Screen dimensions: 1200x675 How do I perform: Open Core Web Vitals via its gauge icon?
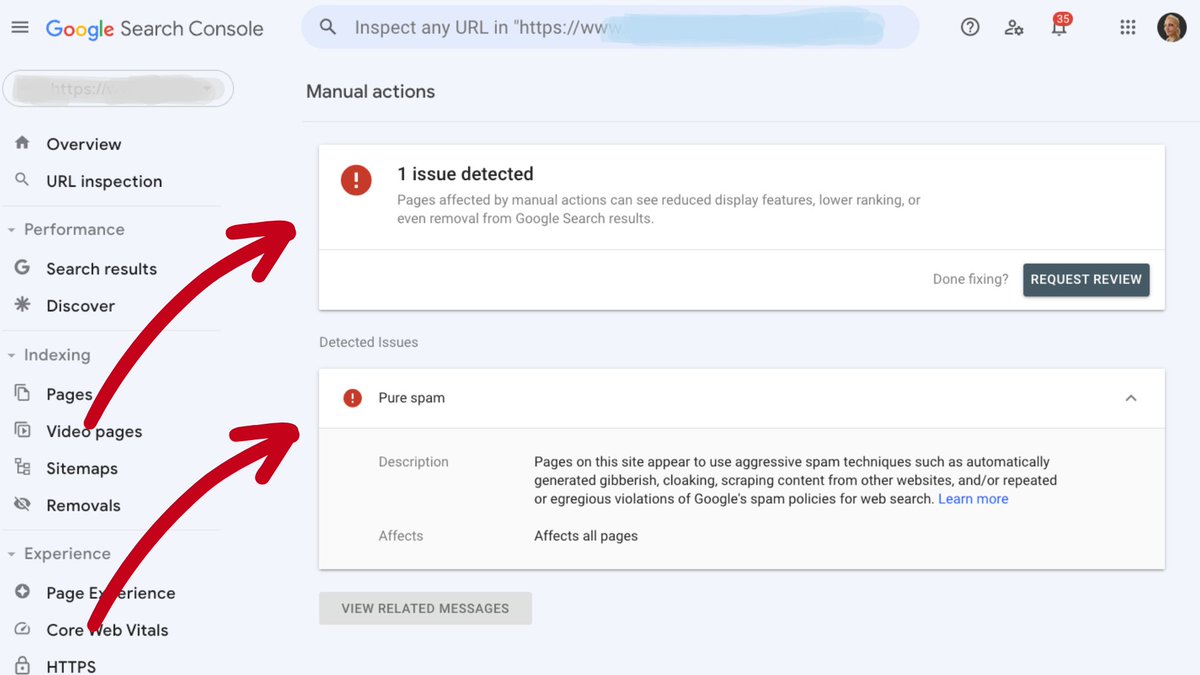[22, 629]
